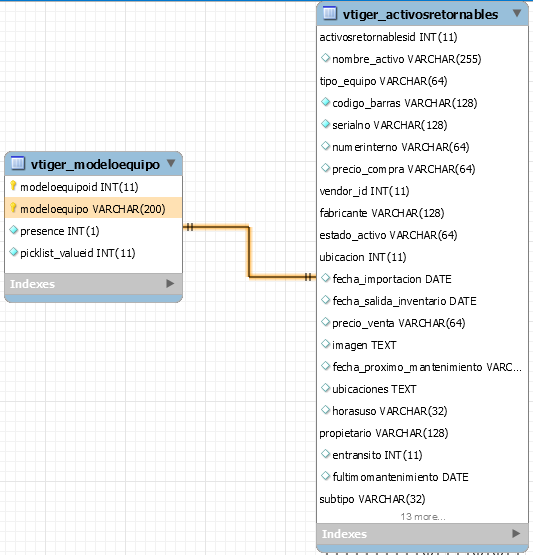This screenshot has height=555, width=533.
Task: Click the diamond icon next to presence INT(1)
Action: [13, 230]
